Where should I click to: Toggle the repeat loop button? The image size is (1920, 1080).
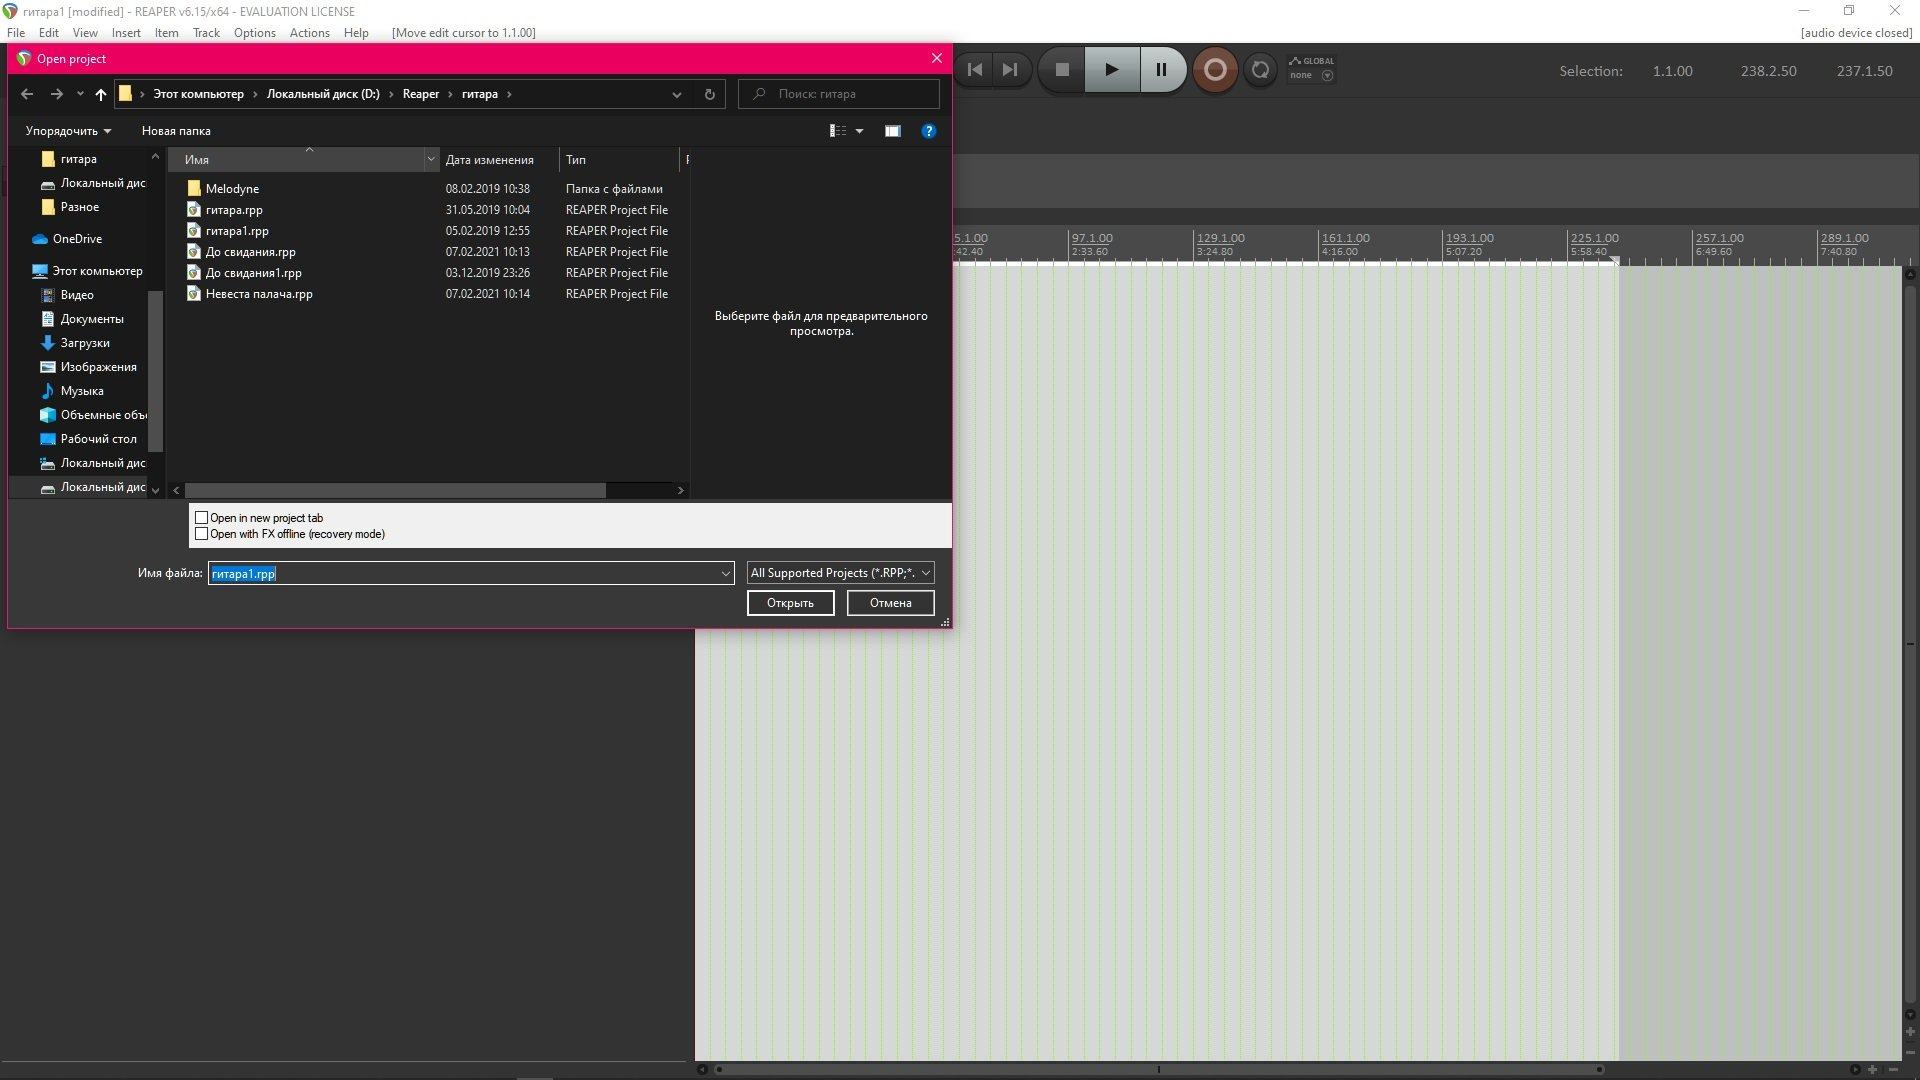point(1260,70)
